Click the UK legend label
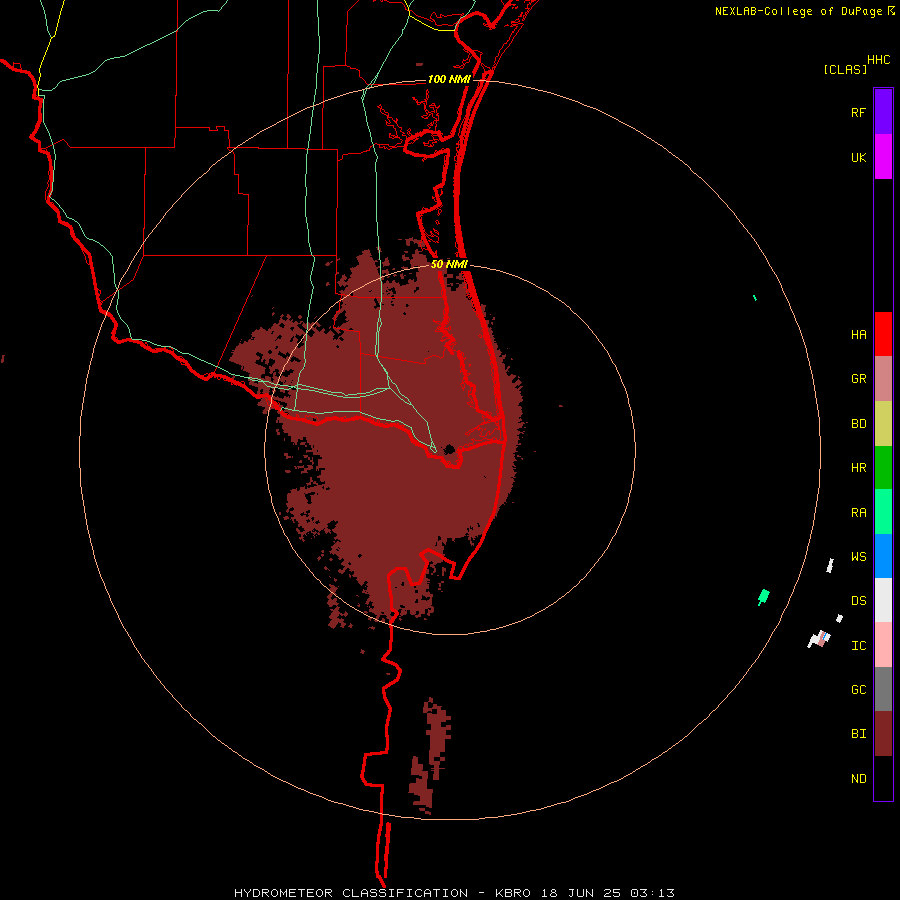This screenshot has width=900, height=900. [x=858, y=157]
